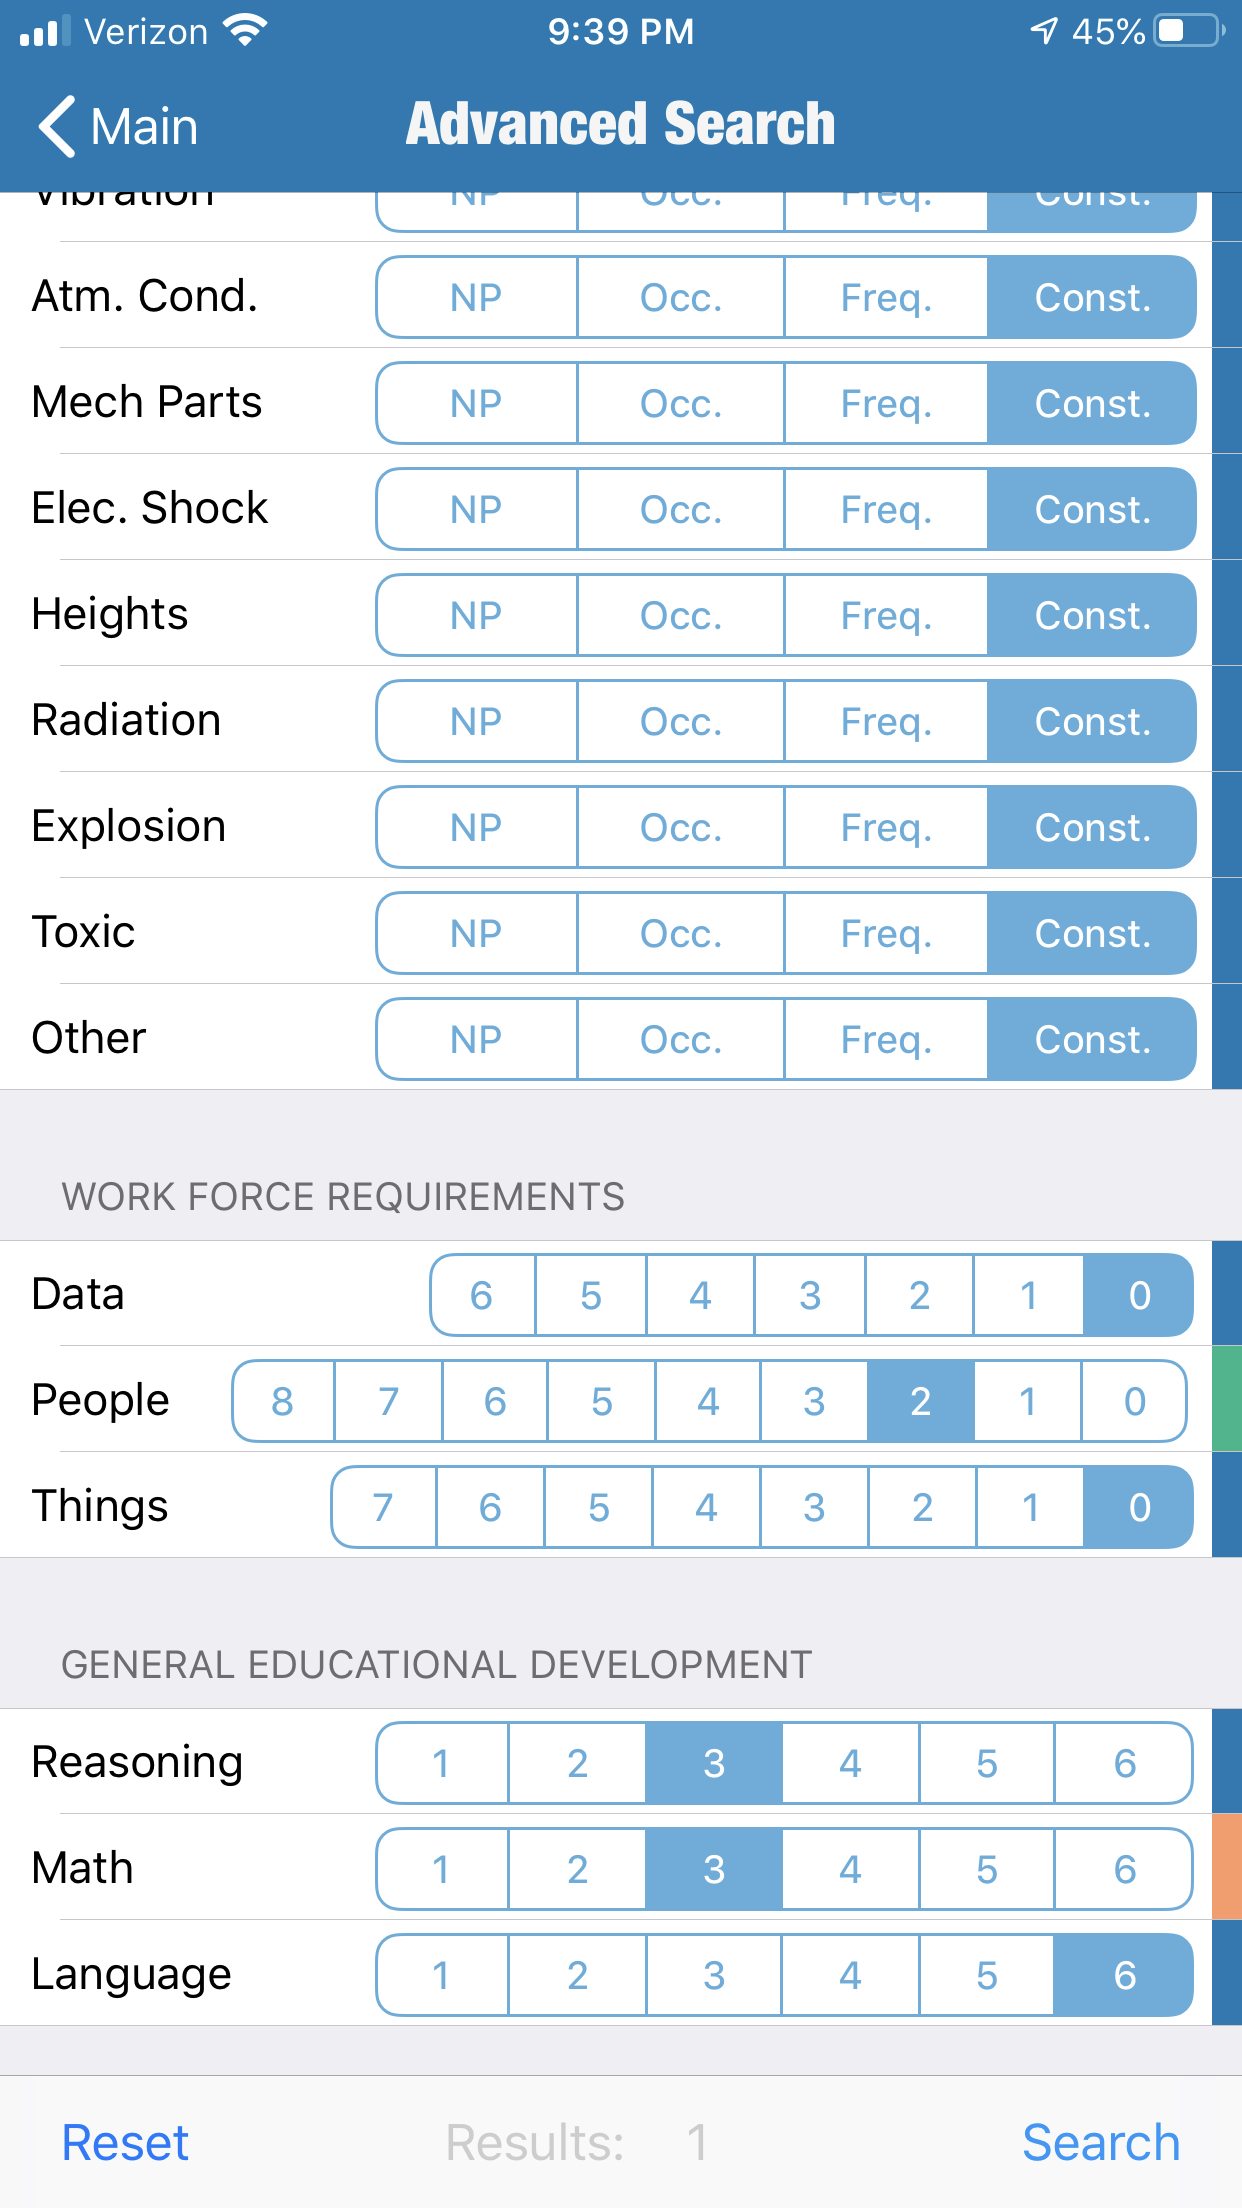The height and width of the screenshot is (2208, 1242).
Task: Choose Occ. for Explosion
Action: pos(681,828)
